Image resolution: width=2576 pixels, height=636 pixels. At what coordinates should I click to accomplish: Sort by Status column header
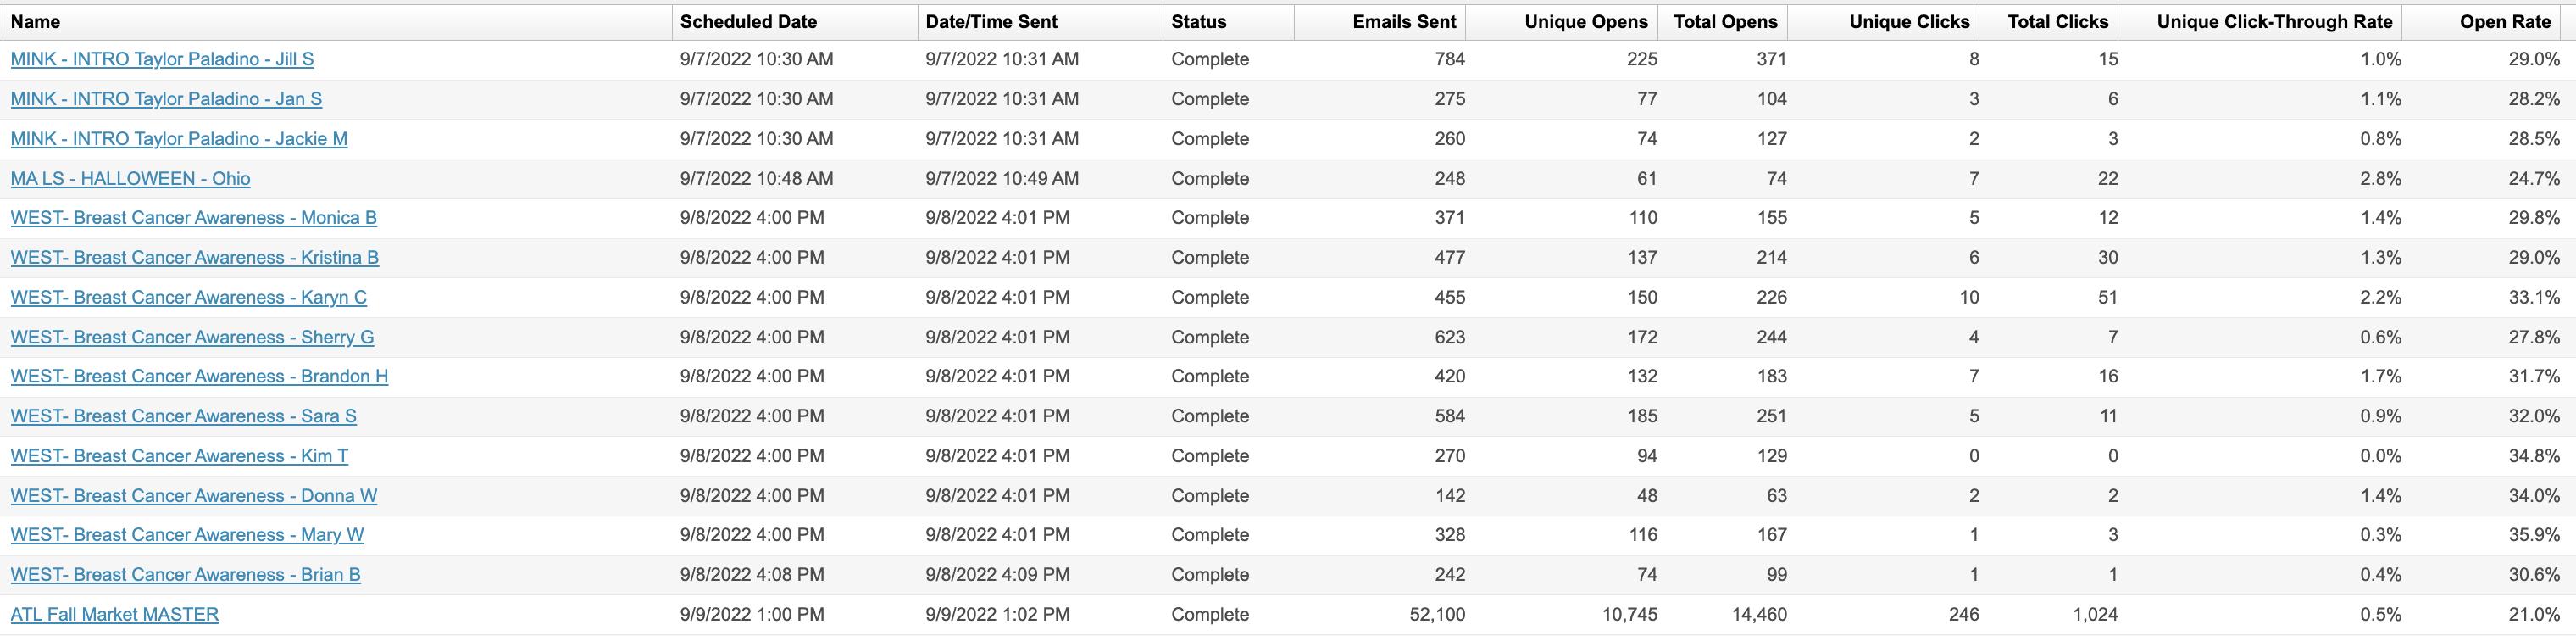1198,22
